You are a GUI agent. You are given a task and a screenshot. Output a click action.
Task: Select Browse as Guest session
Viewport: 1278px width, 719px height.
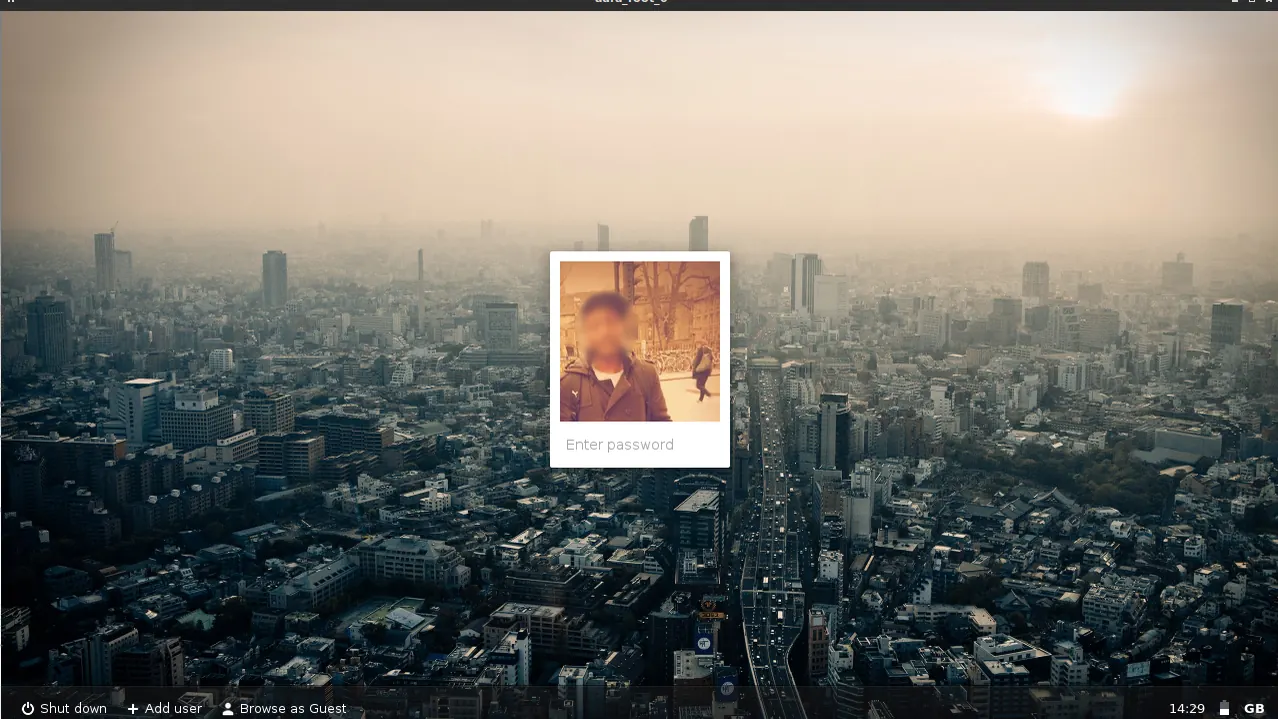click(x=284, y=708)
